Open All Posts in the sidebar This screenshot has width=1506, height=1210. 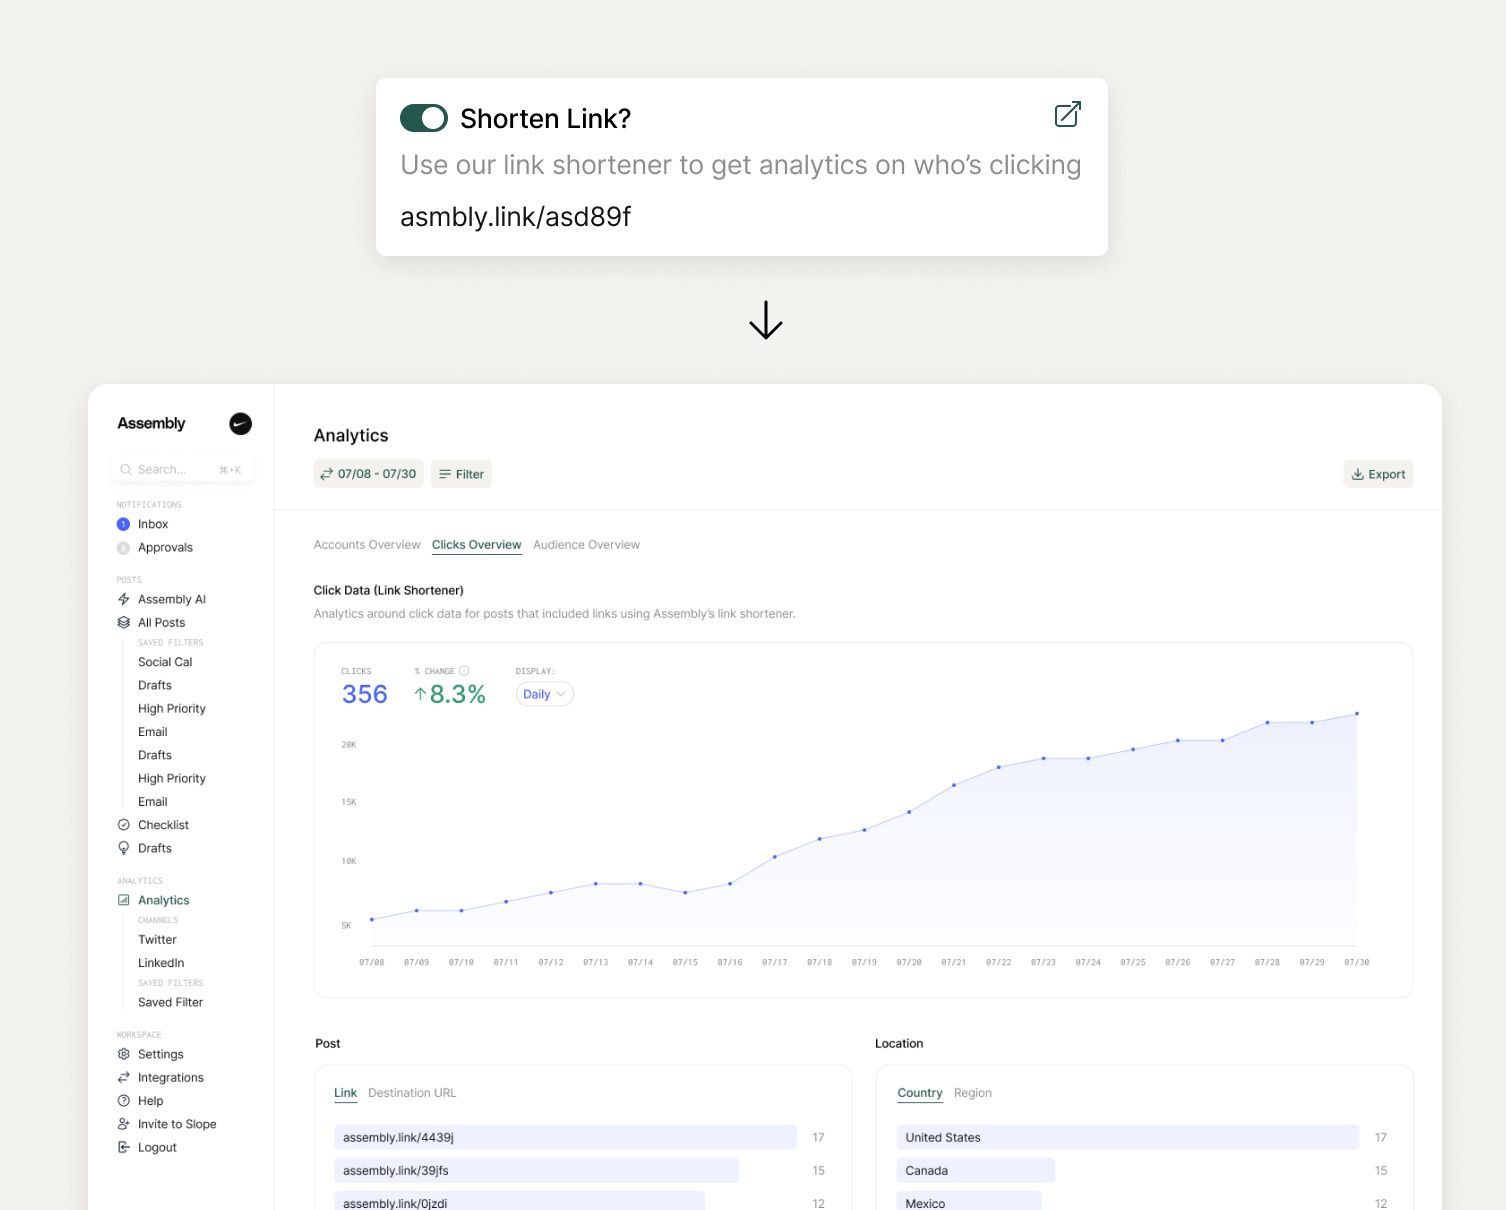[x=161, y=622]
